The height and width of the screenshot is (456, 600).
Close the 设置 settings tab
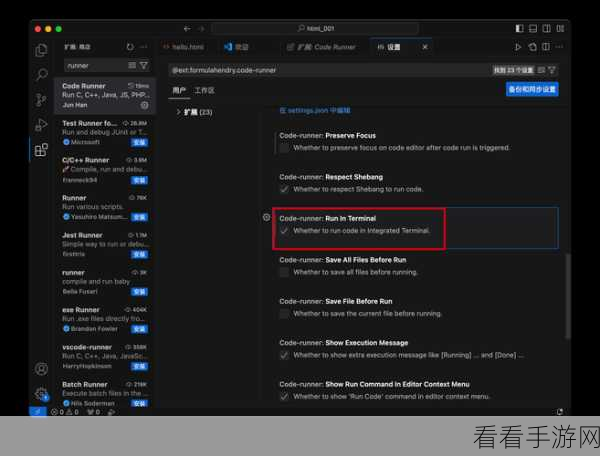[425, 47]
